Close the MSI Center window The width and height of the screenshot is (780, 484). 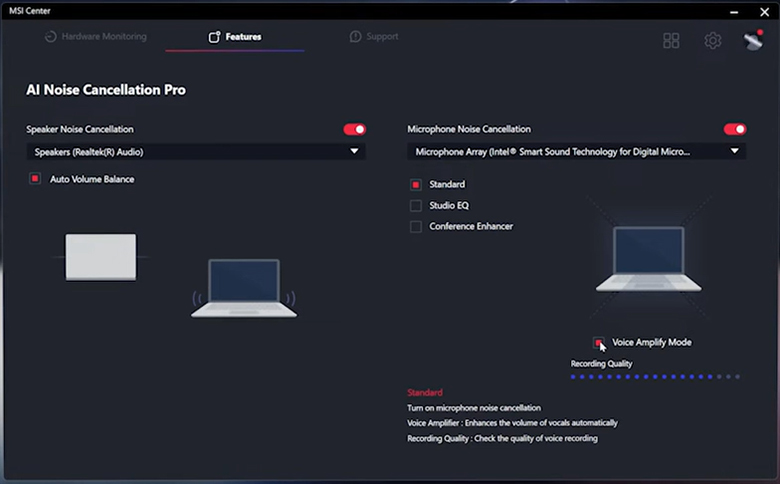click(765, 11)
